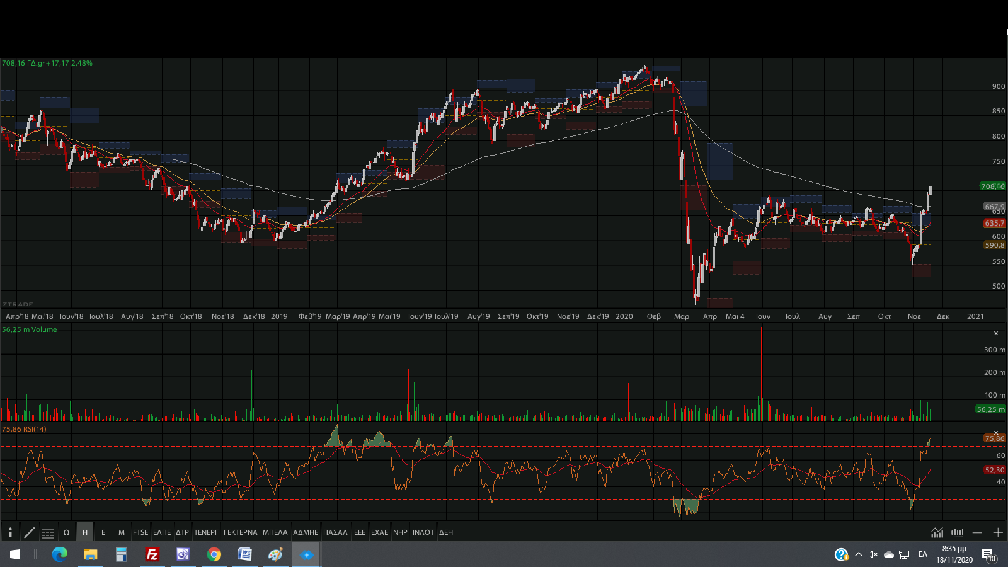Viewport: 1008px width, 567px height.
Task: Select the line drawing tool
Action: [x=29, y=532]
